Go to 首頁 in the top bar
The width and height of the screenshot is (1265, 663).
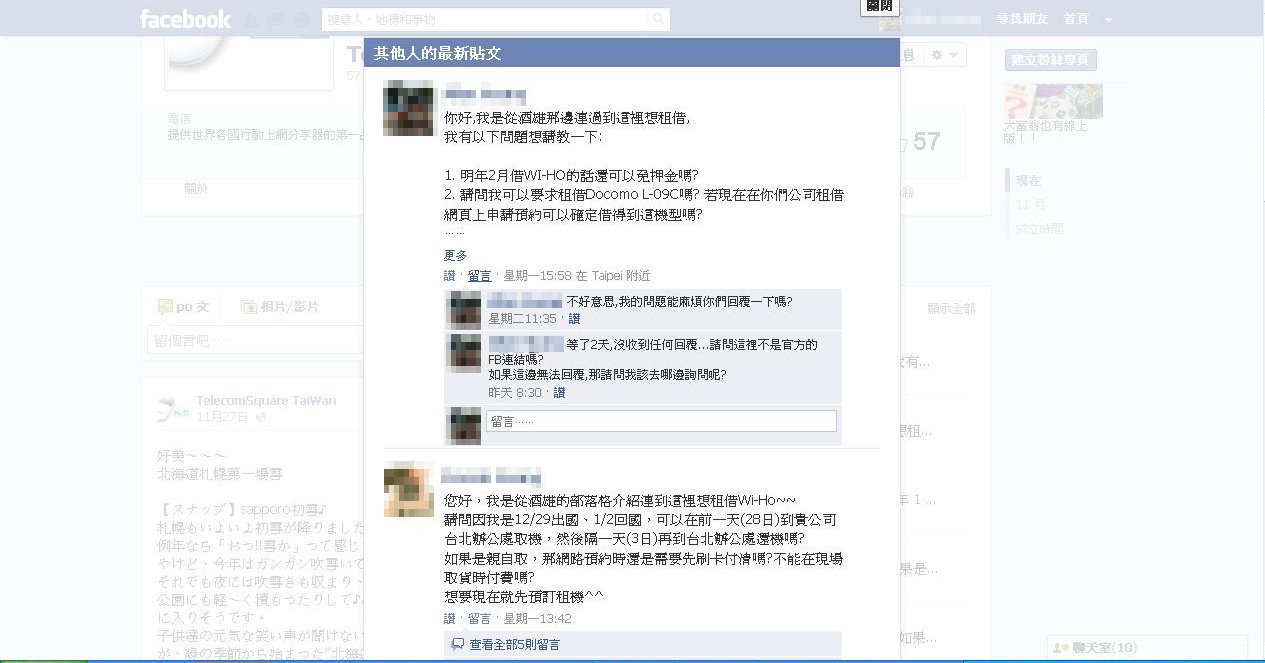pyautogui.click(x=1076, y=19)
